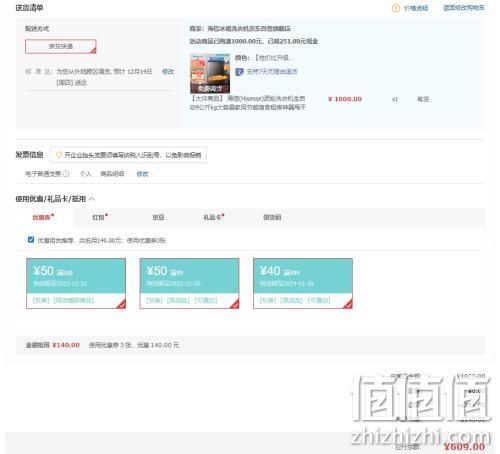Select the JD Express delivery option
500x454 pixels.
click(61, 46)
